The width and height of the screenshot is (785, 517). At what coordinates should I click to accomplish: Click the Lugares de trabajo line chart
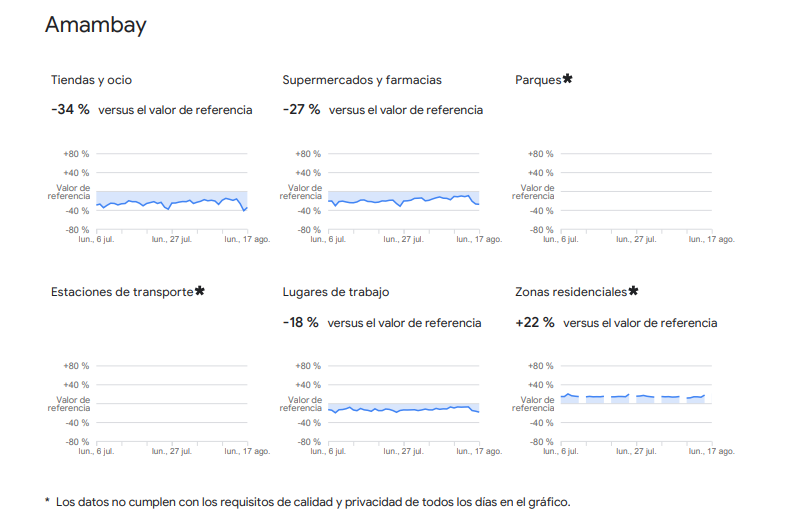pos(404,408)
